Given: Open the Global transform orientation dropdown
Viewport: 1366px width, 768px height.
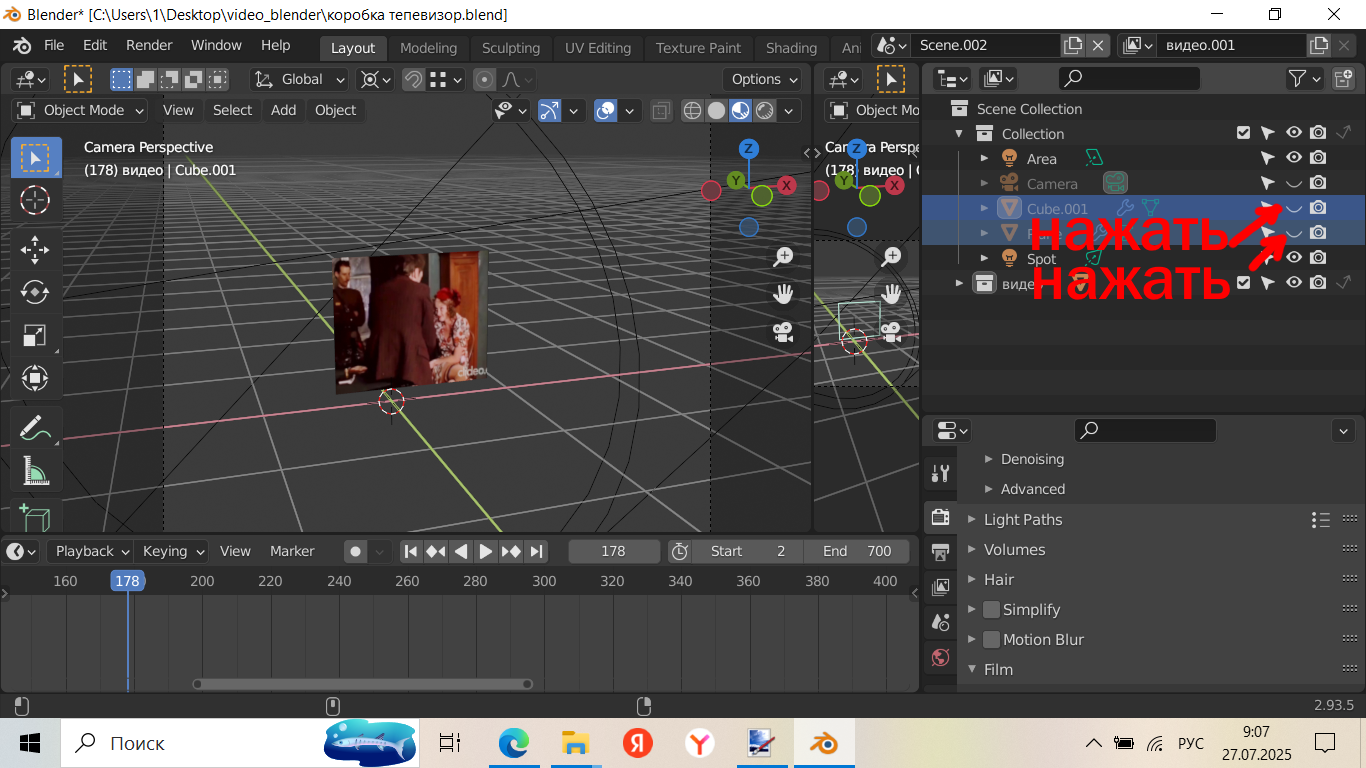Looking at the screenshot, I should (300, 79).
